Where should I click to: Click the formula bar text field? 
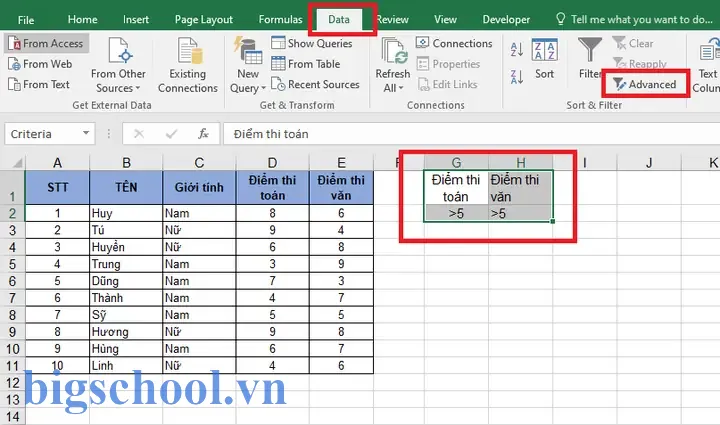click(471, 134)
